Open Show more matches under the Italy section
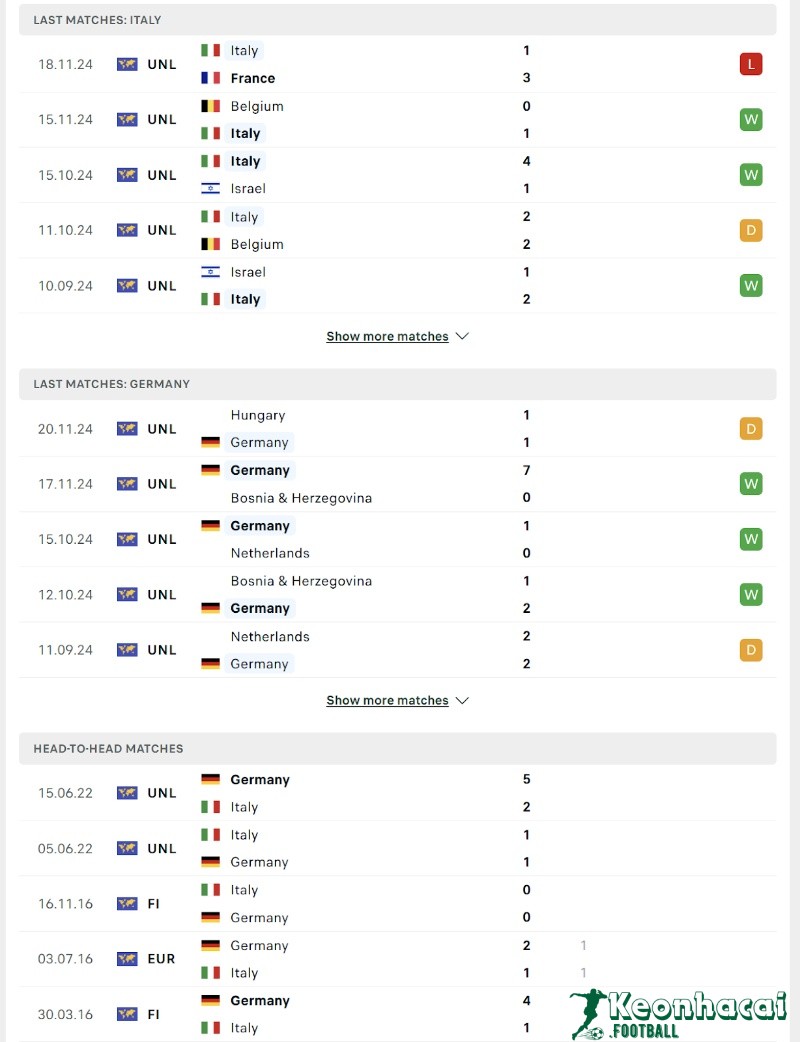Screen dimensions: 800x1042 (x=388, y=336)
